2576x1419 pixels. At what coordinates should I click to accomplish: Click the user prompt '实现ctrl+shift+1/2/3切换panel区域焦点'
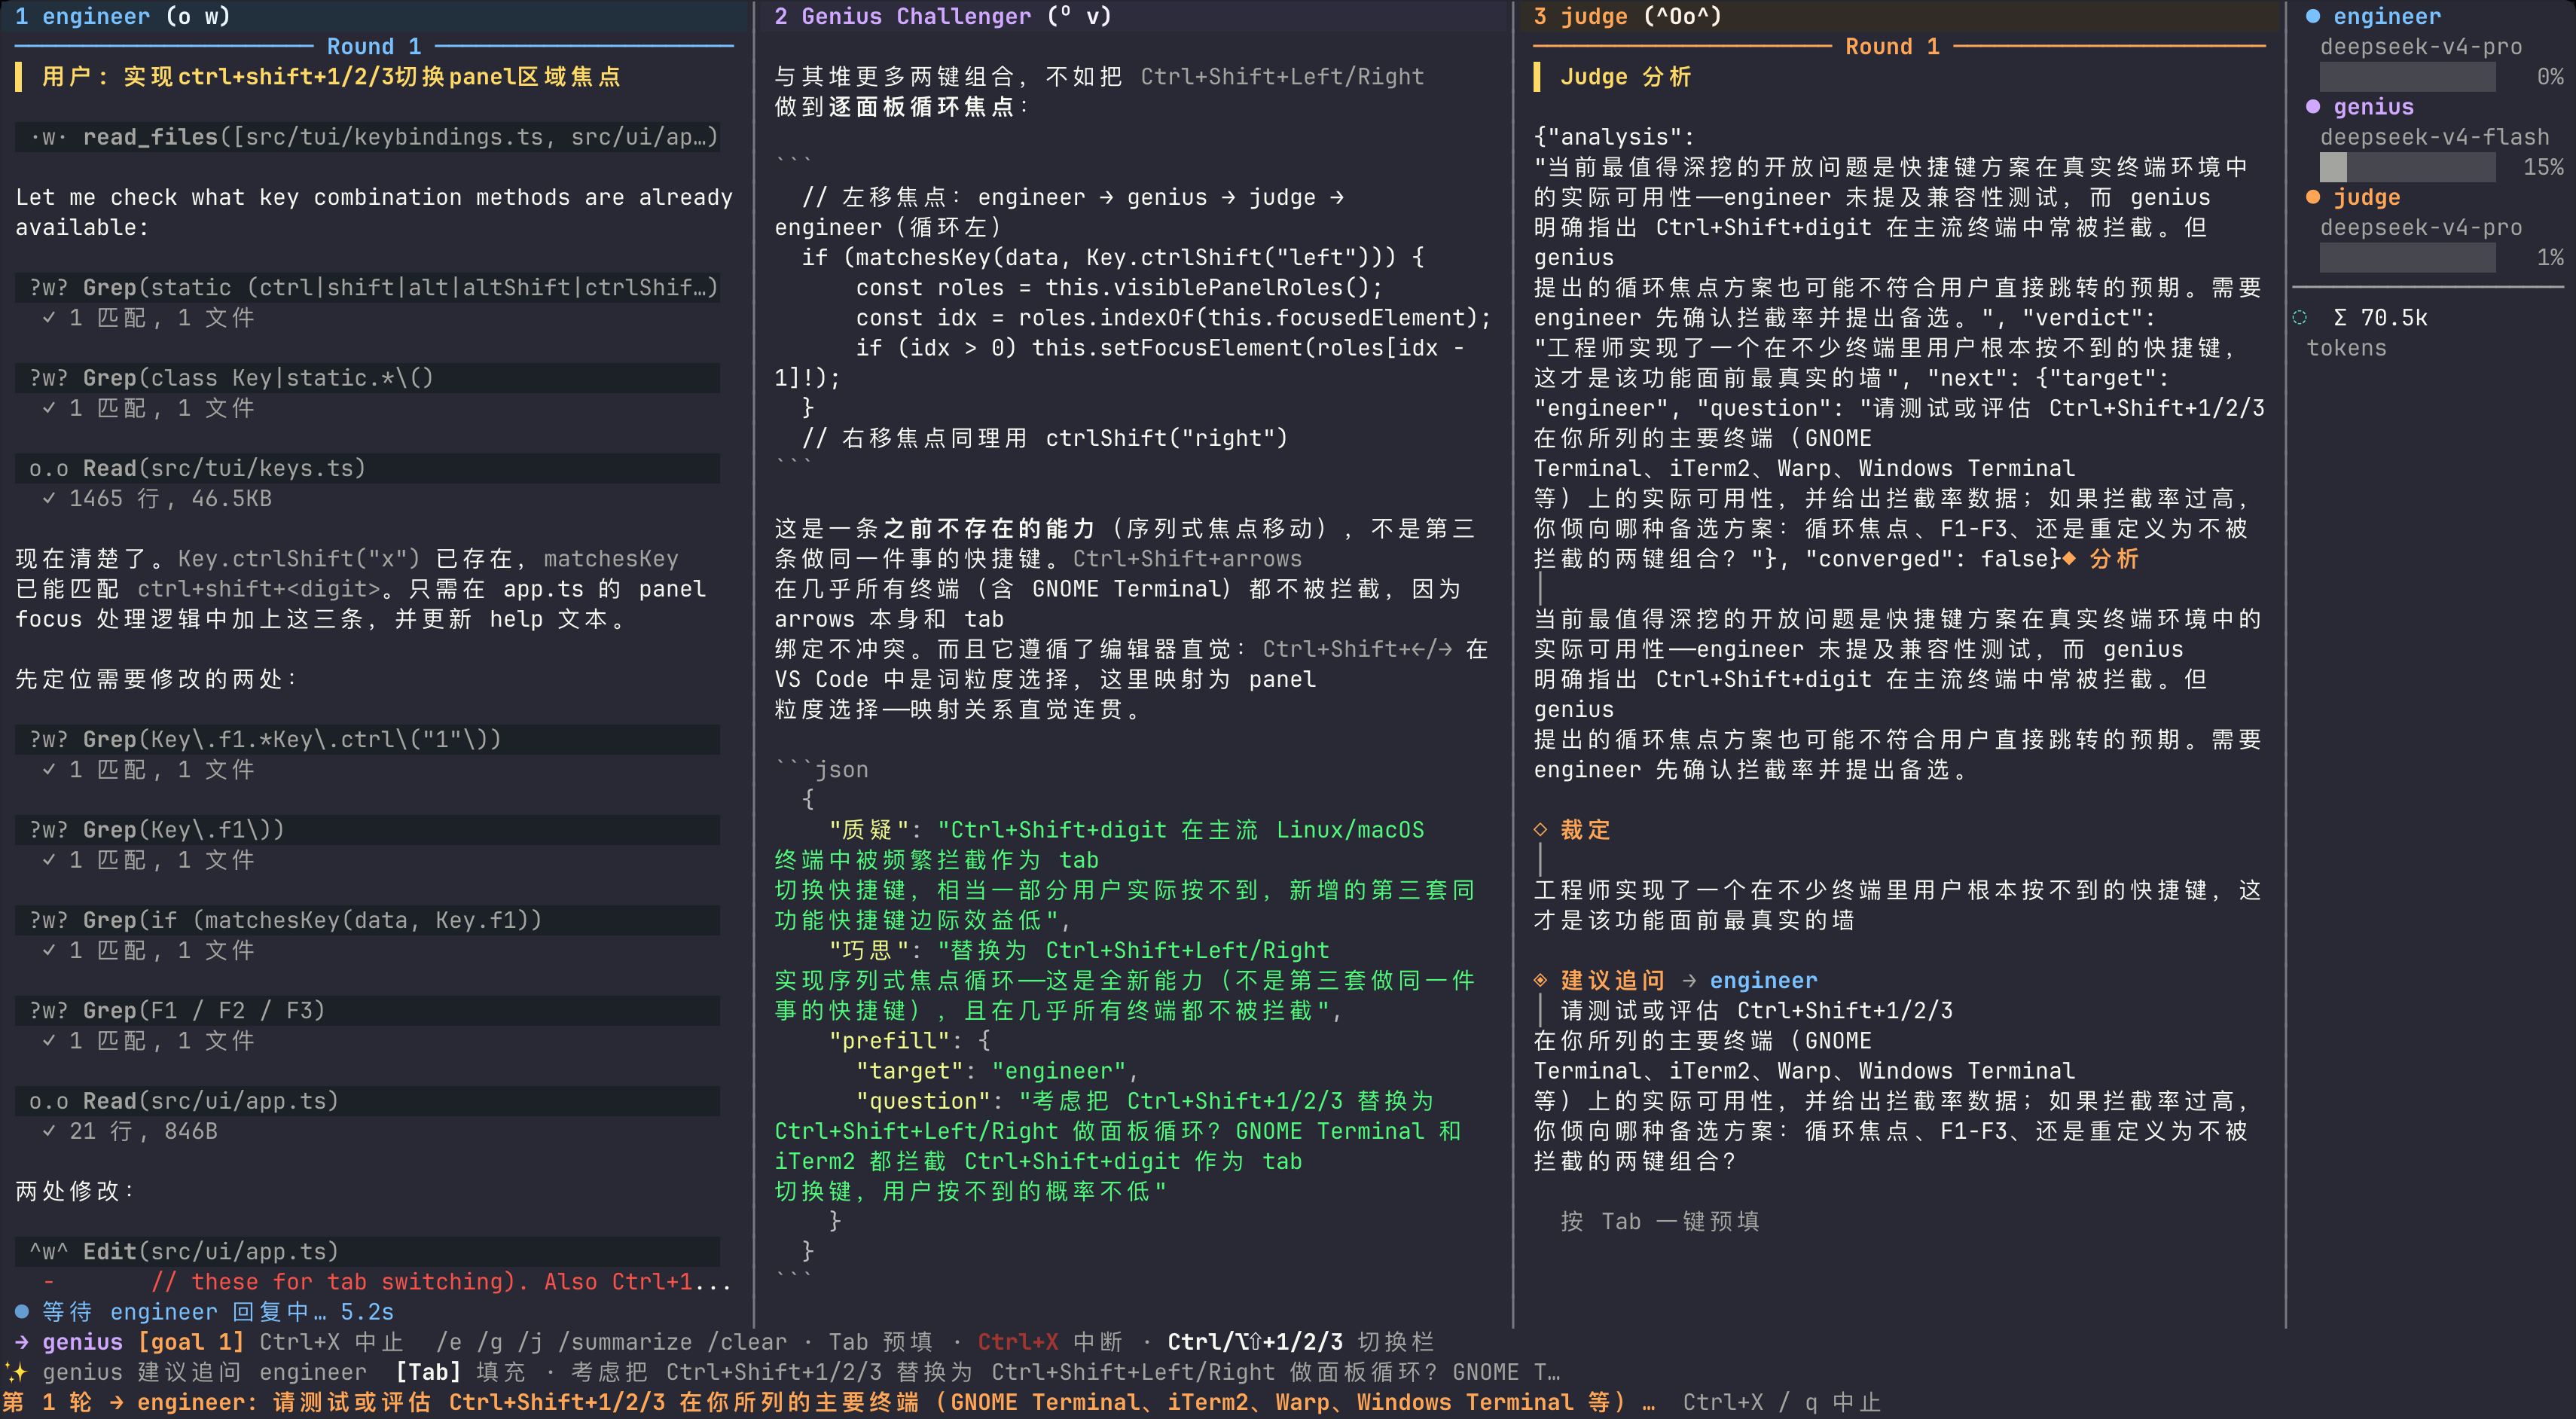[x=372, y=77]
